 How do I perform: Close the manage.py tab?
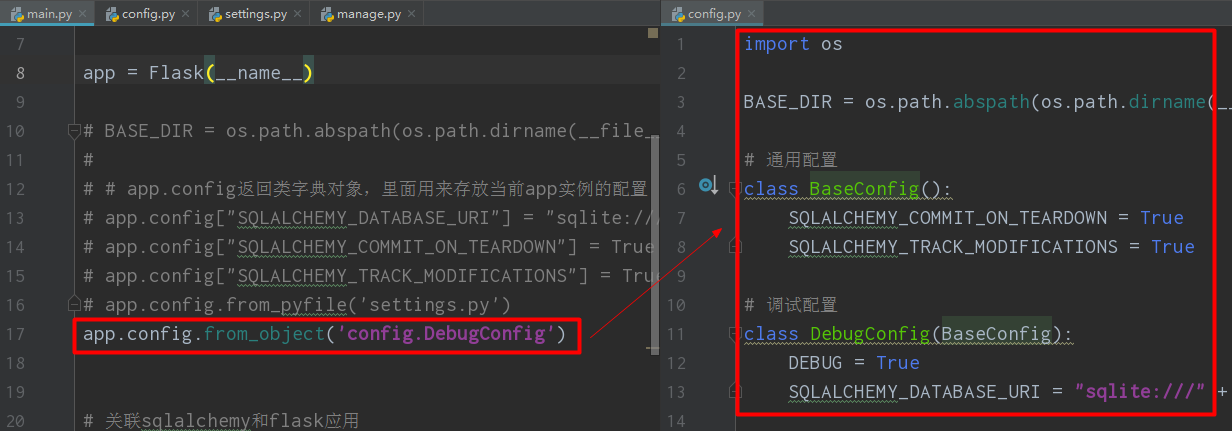tap(411, 15)
